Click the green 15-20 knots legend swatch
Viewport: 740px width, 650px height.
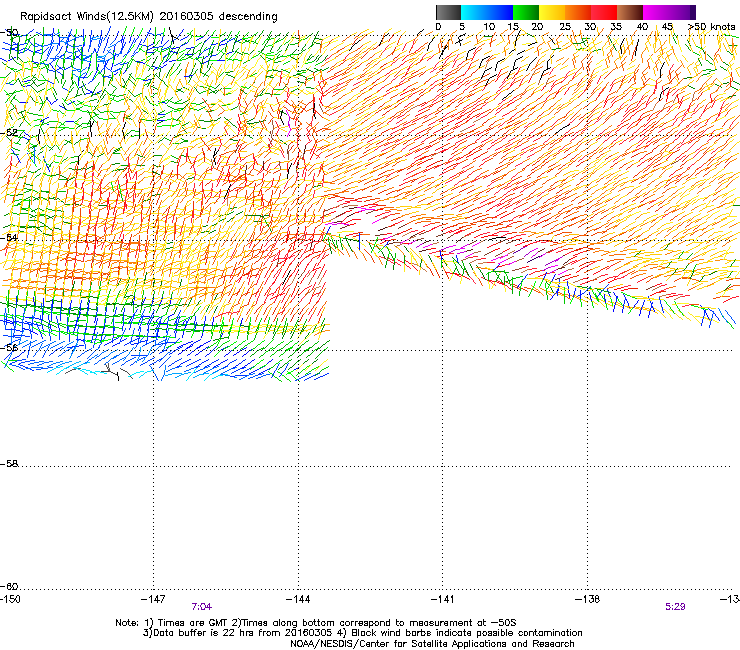(x=526, y=12)
